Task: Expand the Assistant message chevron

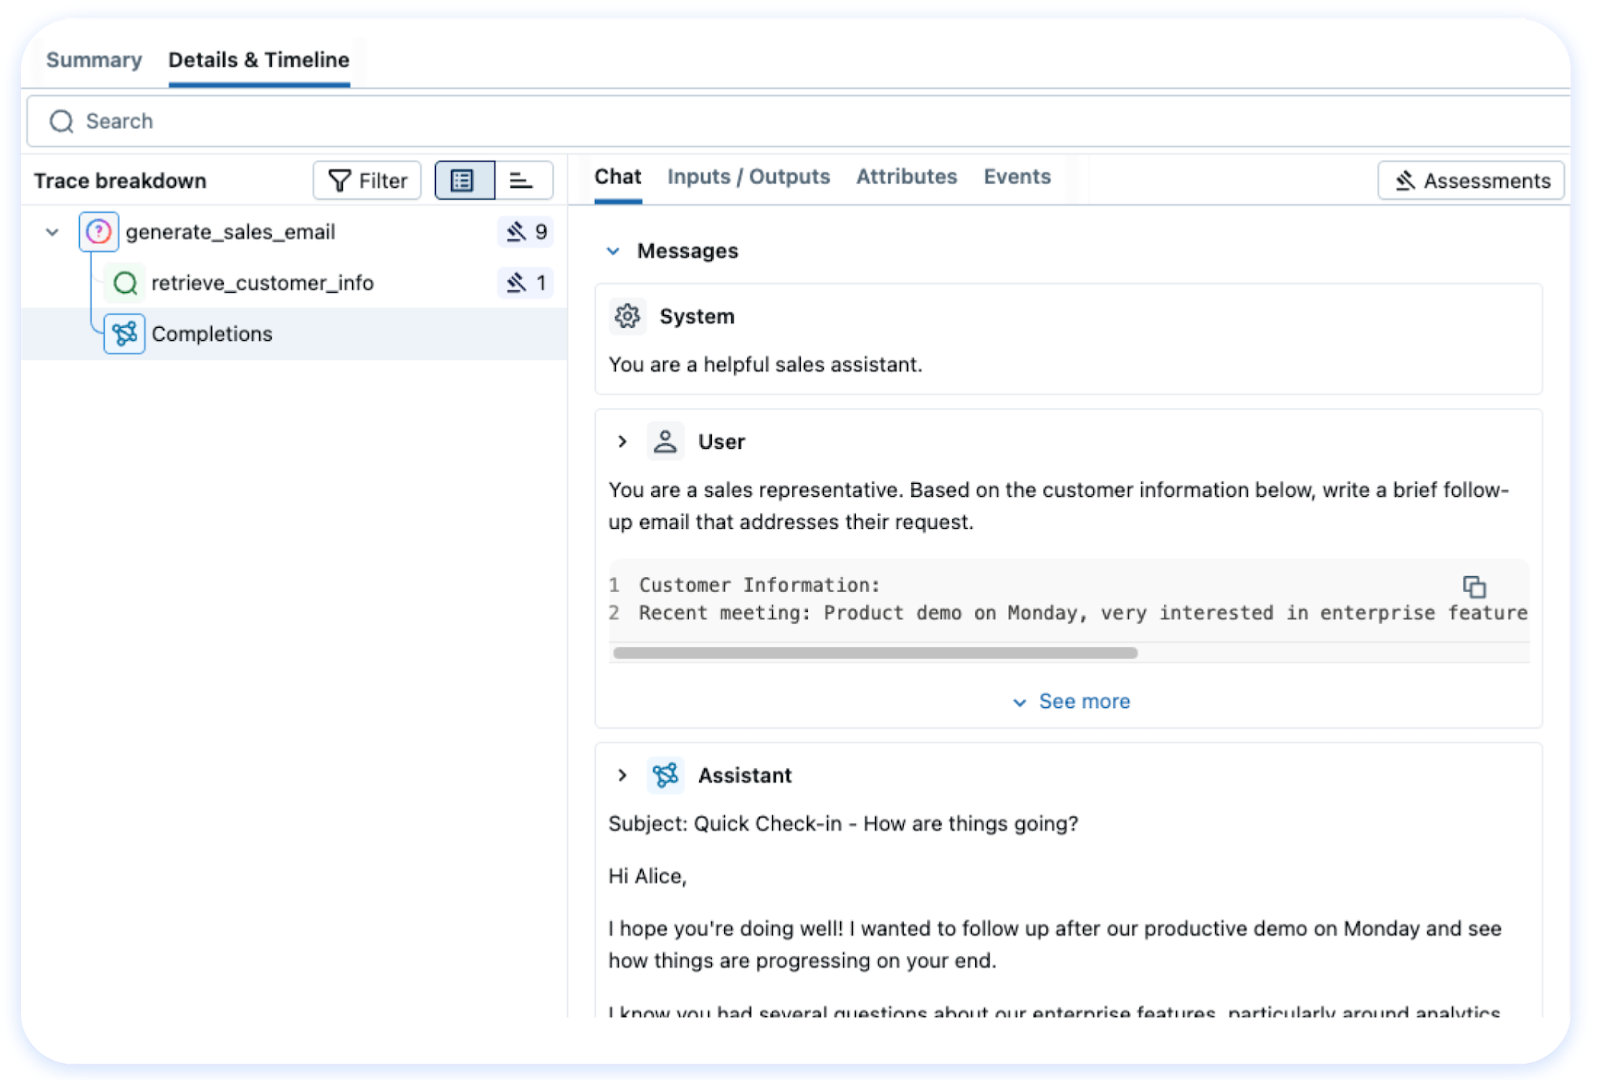Action: click(x=622, y=776)
